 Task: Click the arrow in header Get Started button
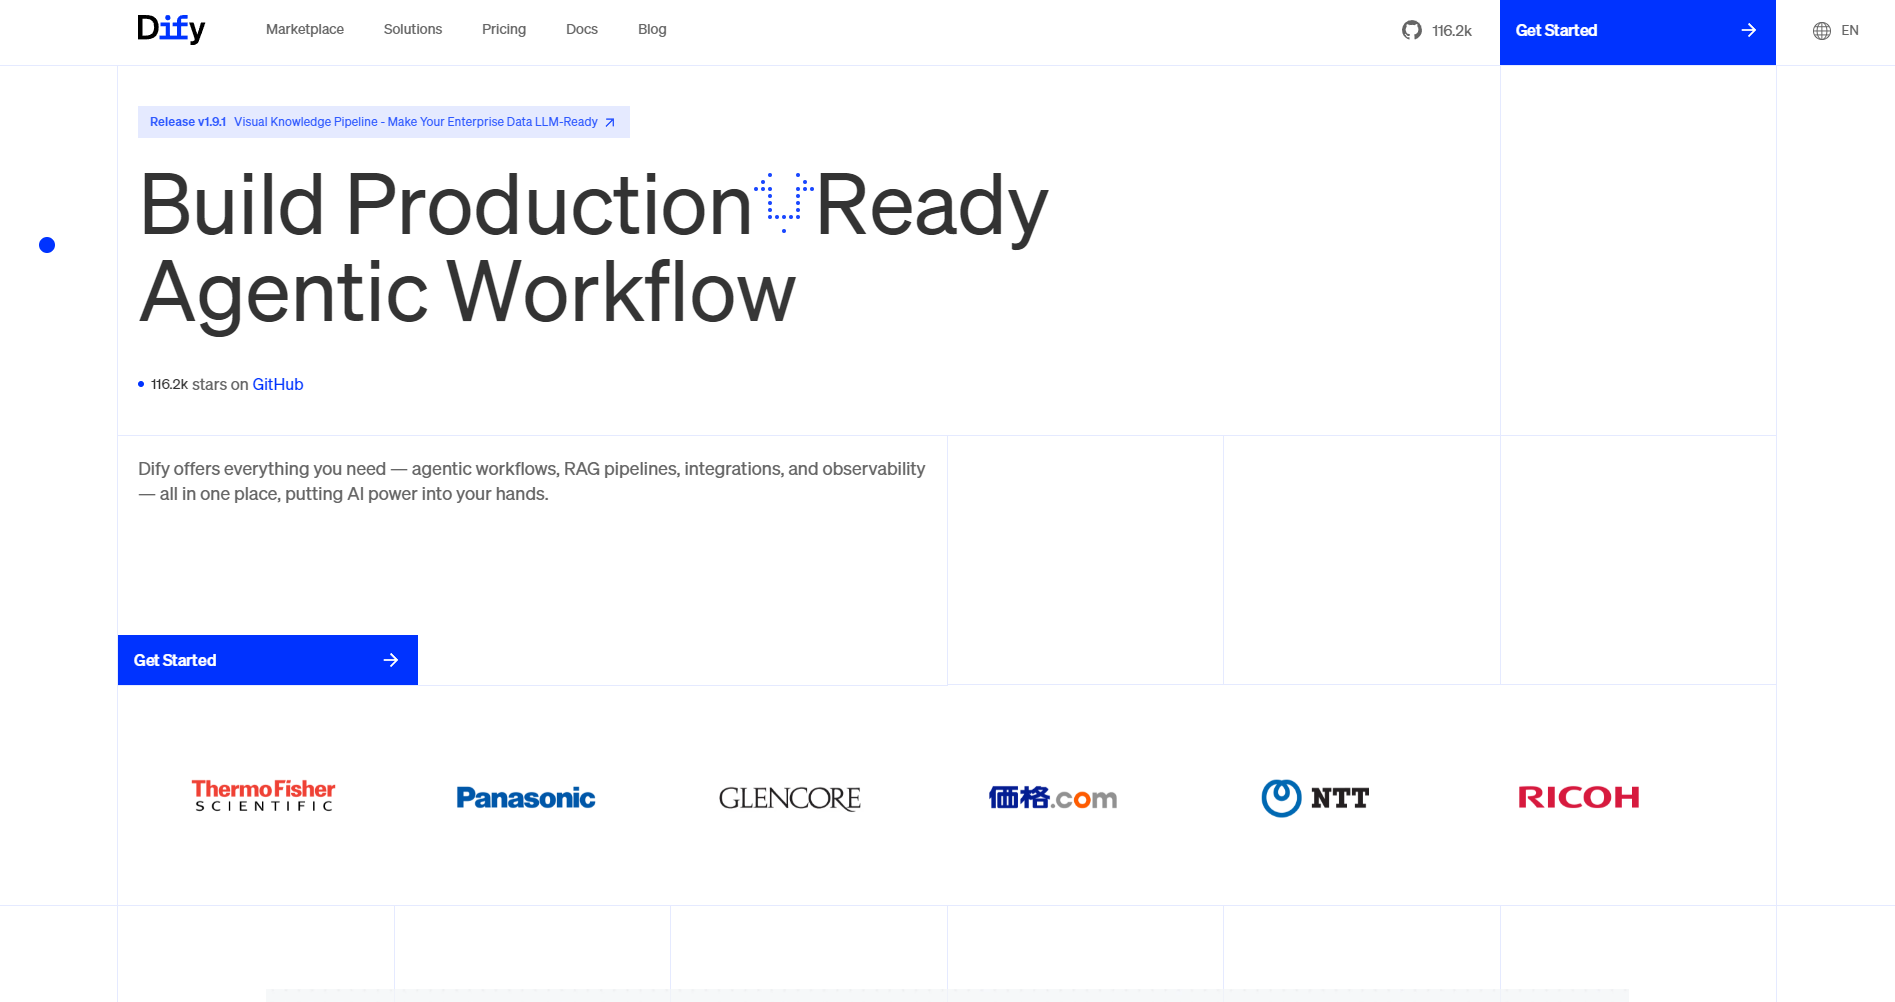pos(1748,30)
